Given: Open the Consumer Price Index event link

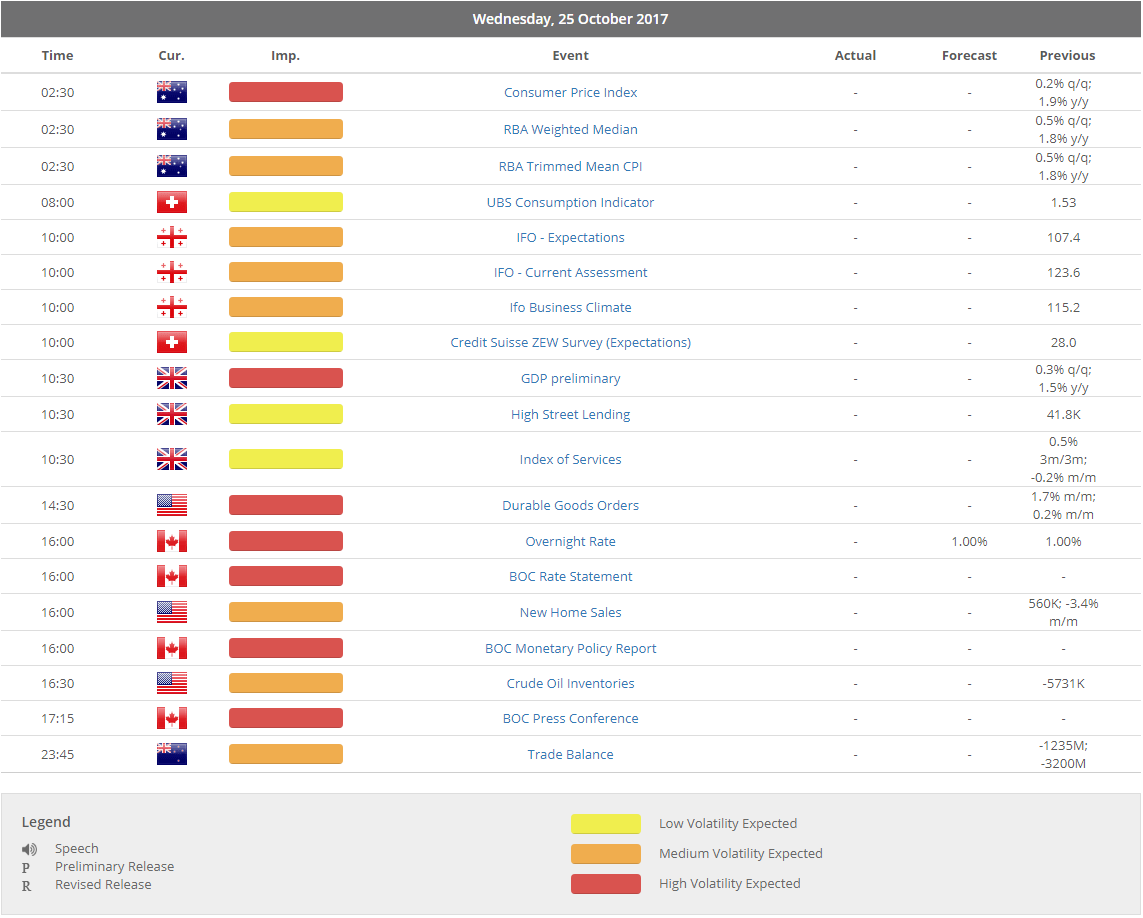Looking at the screenshot, I should 570,92.
